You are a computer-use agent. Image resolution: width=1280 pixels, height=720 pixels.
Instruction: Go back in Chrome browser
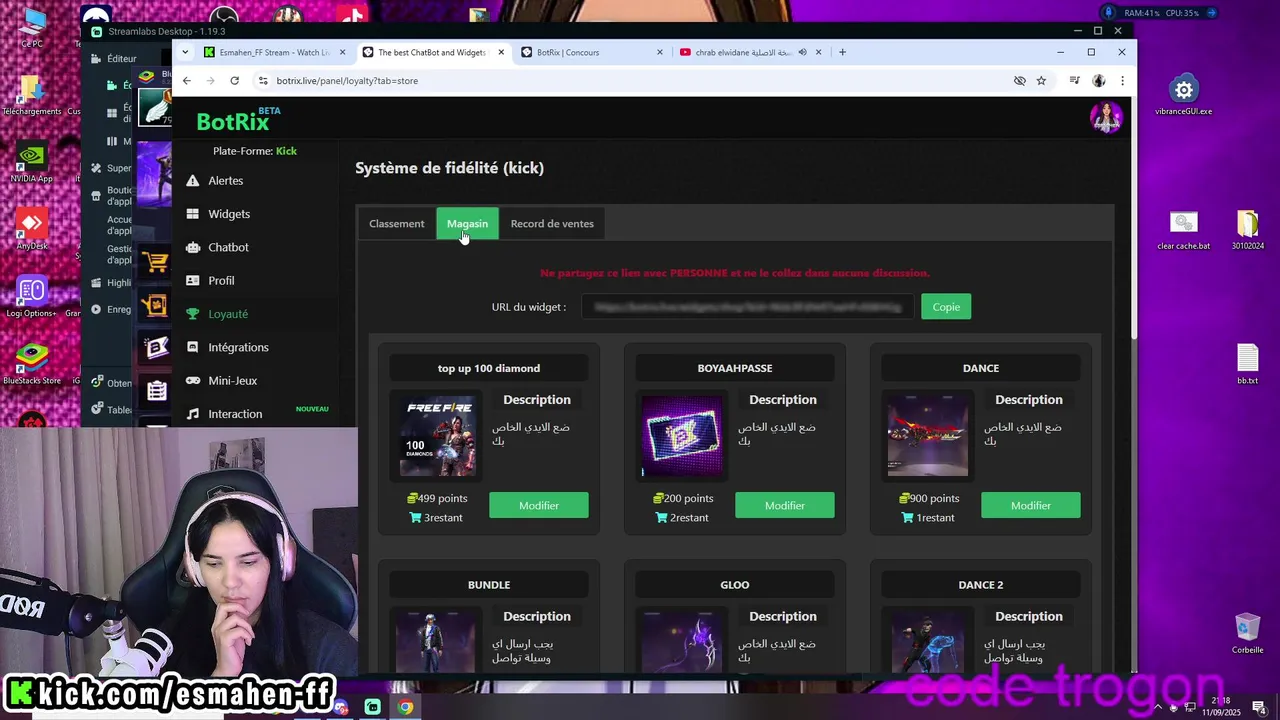click(x=187, y=81)
